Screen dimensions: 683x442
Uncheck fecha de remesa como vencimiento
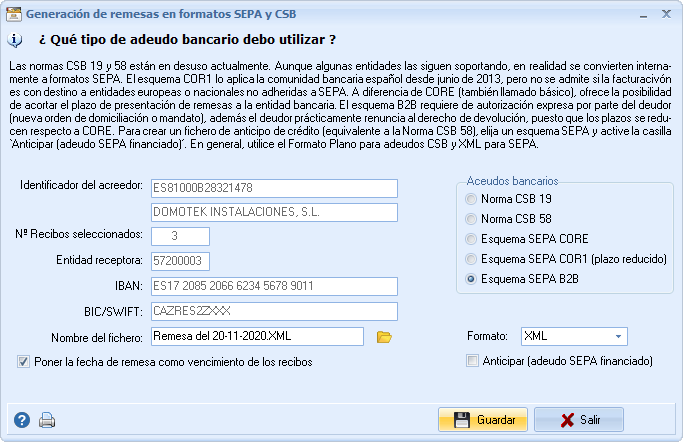pos(23,361)
